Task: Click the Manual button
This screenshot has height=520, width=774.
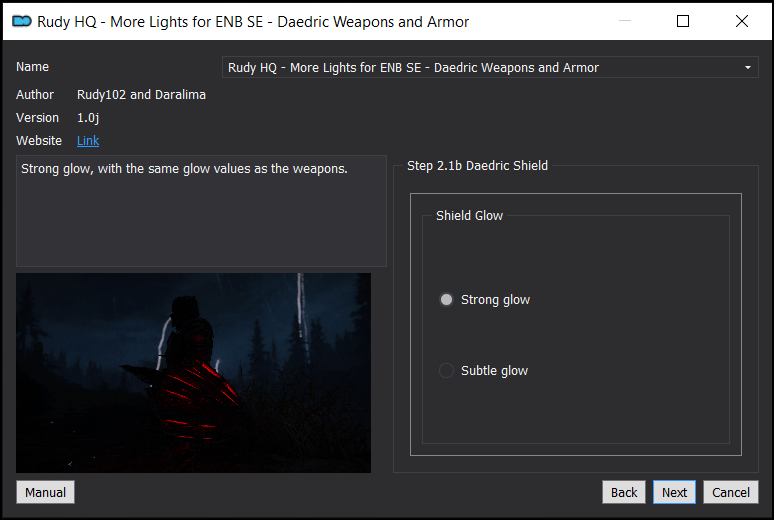Action: (45, 492)
